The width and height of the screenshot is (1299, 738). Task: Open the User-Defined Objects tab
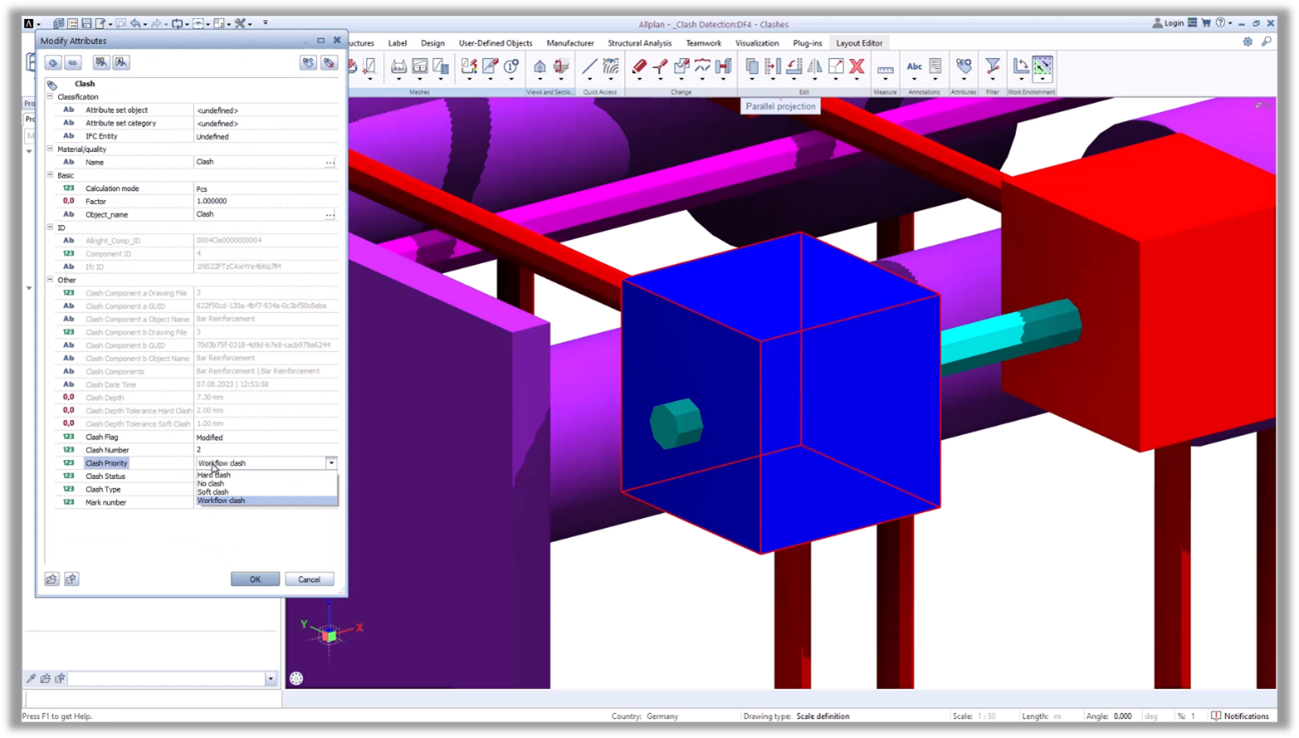[x=496, y=43]
